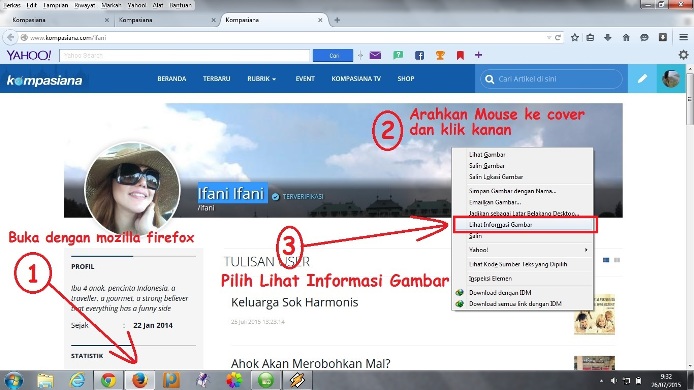This screenshot has width=694, height=390.
Task: Click the Firefox home icon
Action: [626, 38]
